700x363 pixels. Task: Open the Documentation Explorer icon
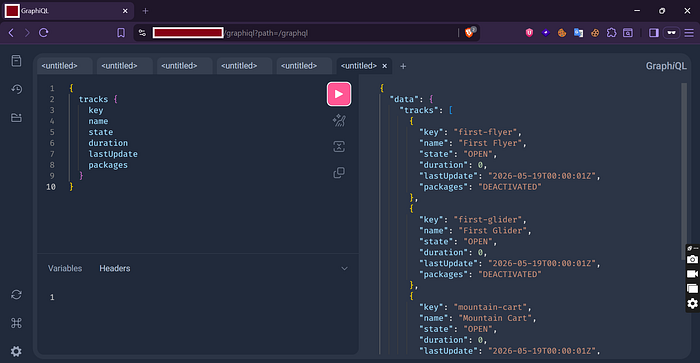tap(17, 61)
